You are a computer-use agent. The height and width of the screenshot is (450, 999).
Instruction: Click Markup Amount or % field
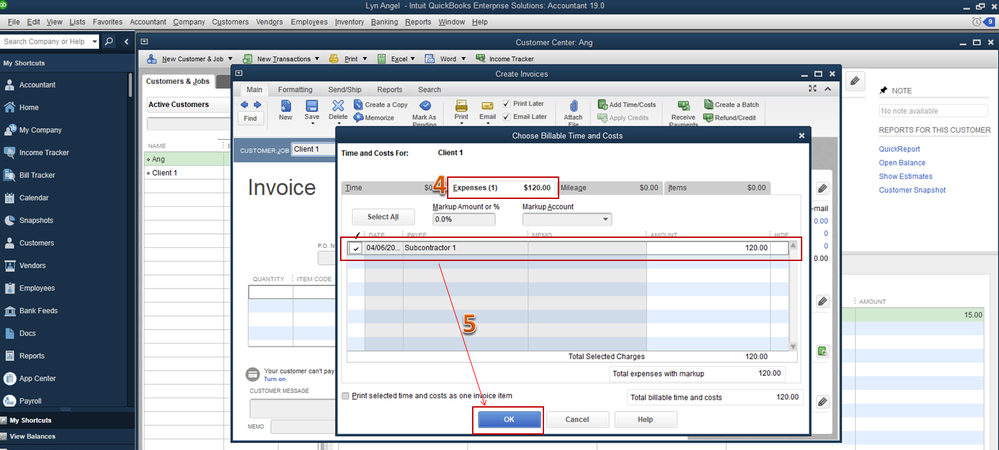[464, 219]
